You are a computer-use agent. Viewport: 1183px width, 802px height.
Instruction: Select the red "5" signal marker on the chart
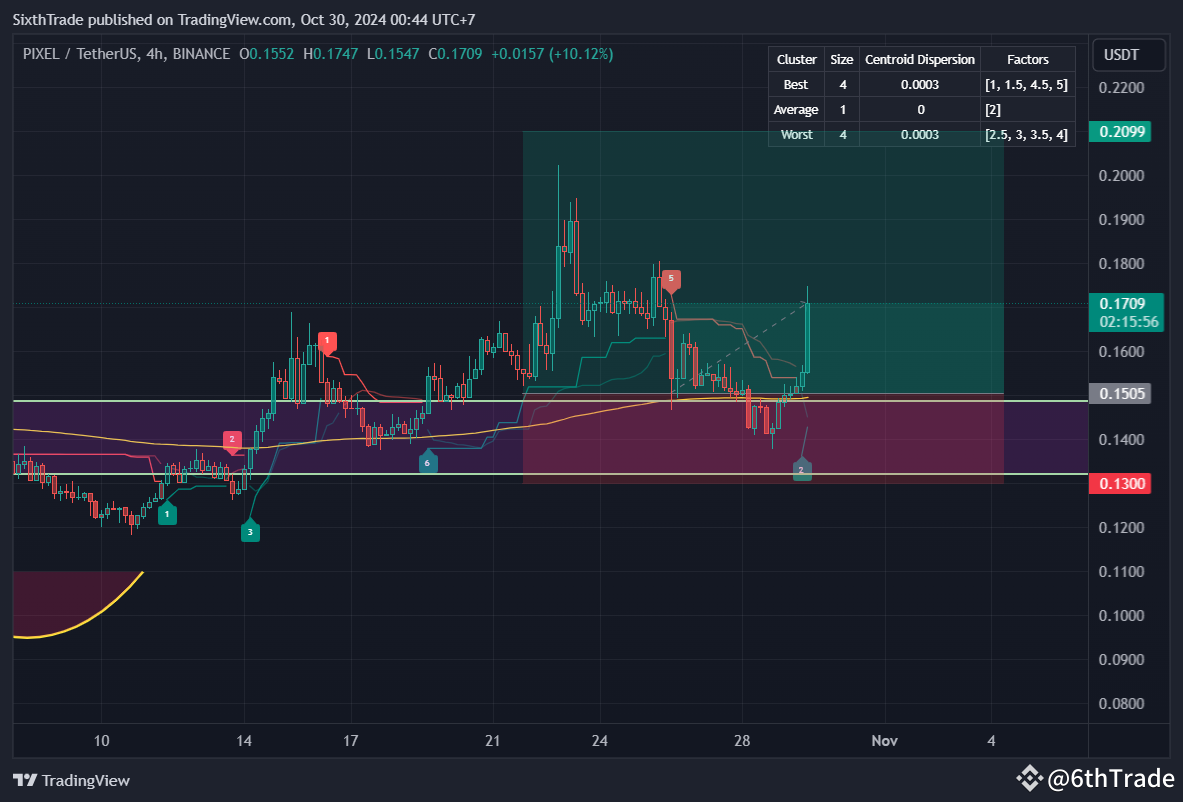(671, 280)
